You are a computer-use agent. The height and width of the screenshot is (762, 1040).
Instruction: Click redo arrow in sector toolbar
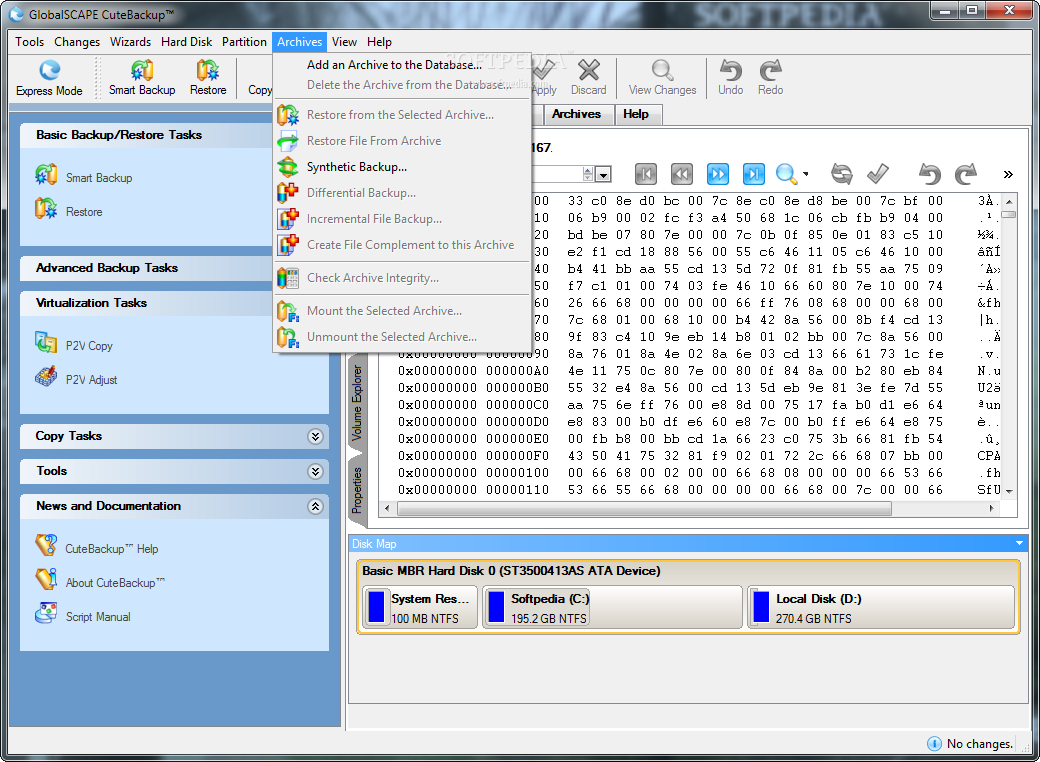point(966,174)
